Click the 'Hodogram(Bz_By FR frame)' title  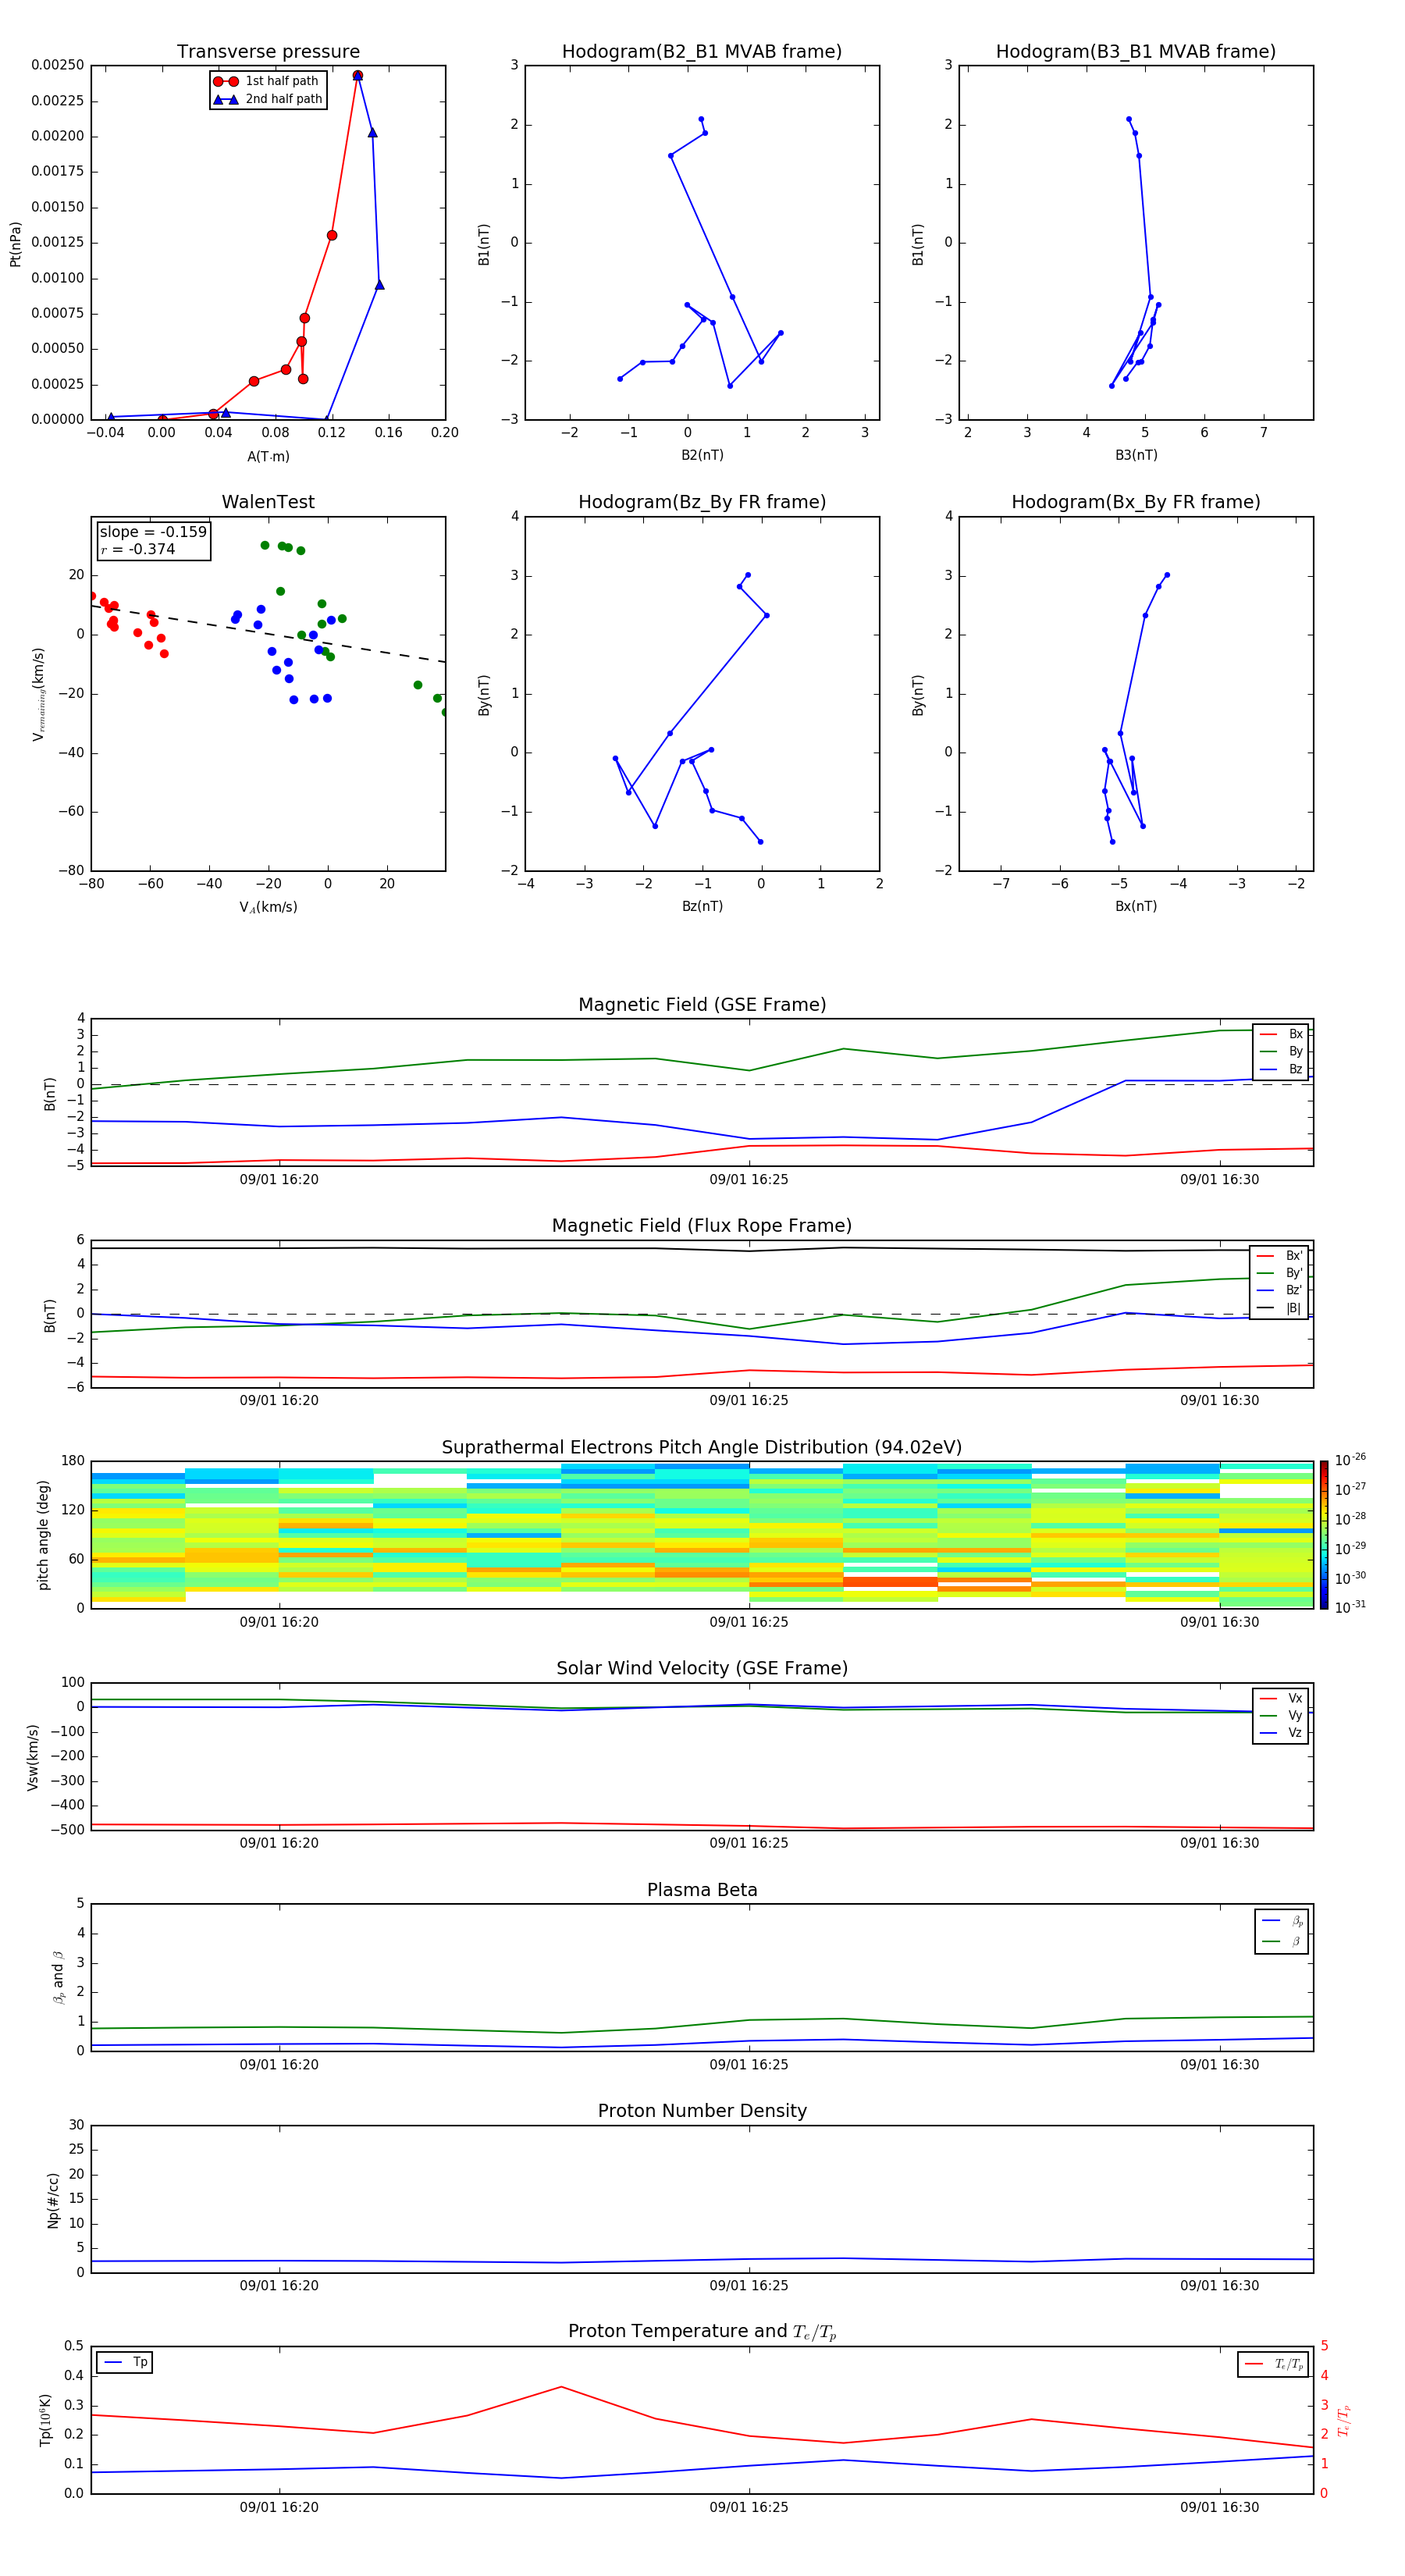[702, 502]
